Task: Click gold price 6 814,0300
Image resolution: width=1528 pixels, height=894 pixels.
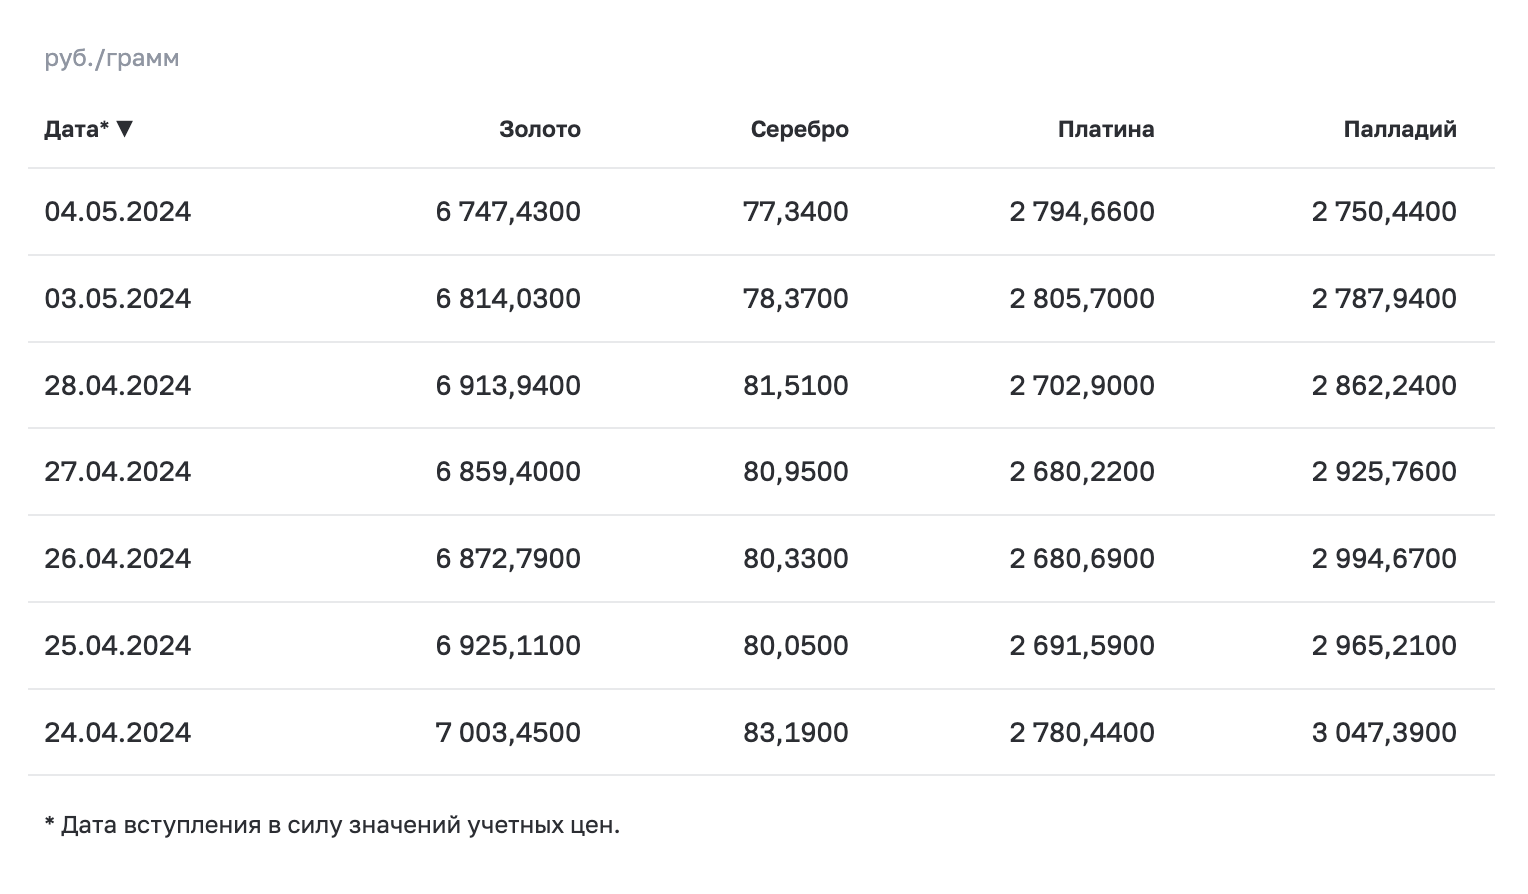Action: tap(508, 299)
